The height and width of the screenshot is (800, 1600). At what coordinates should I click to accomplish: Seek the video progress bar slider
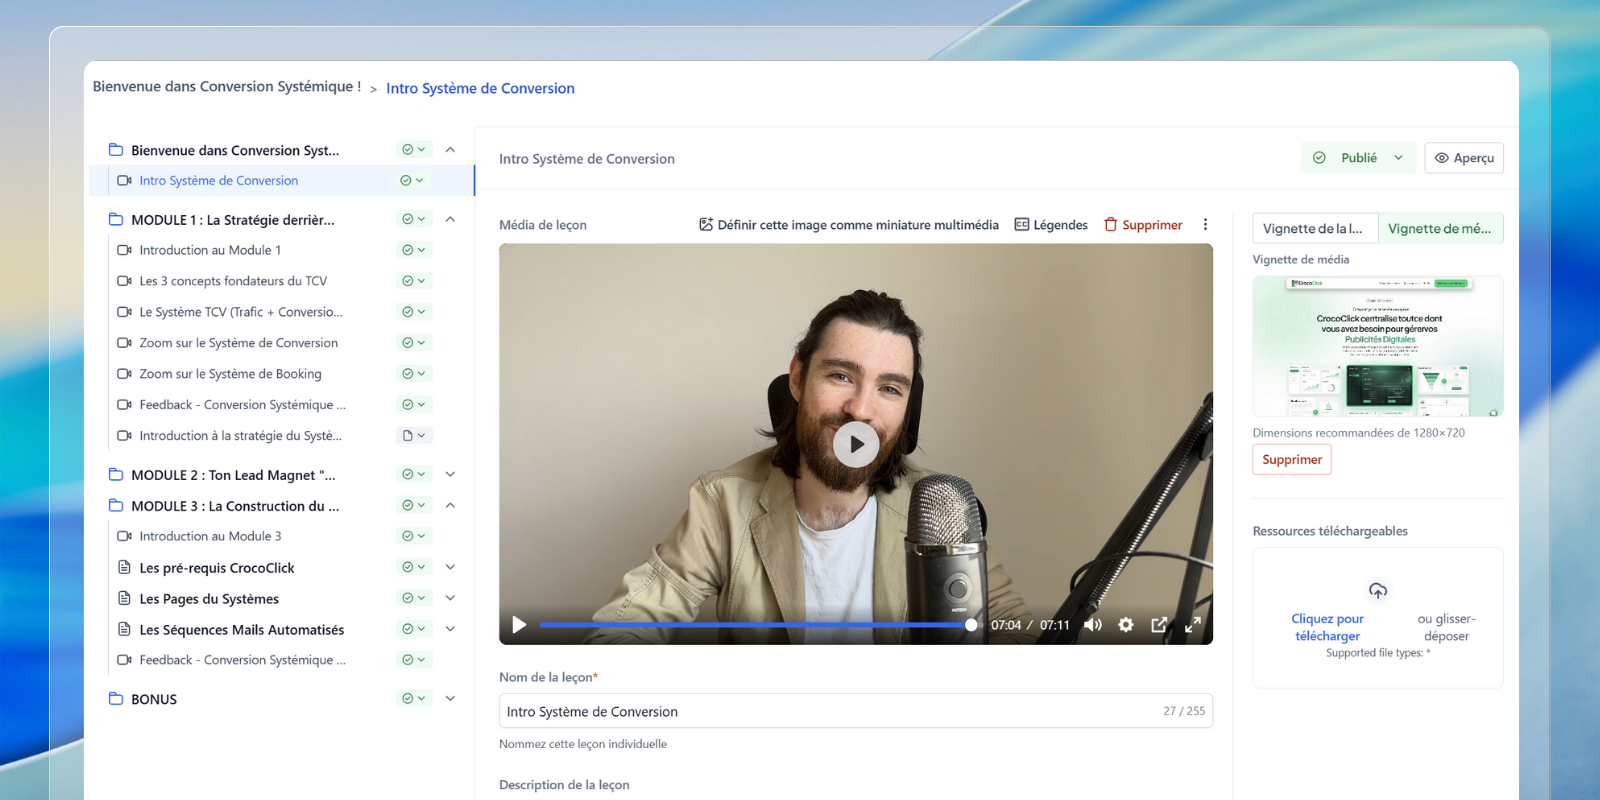point(758,625)
